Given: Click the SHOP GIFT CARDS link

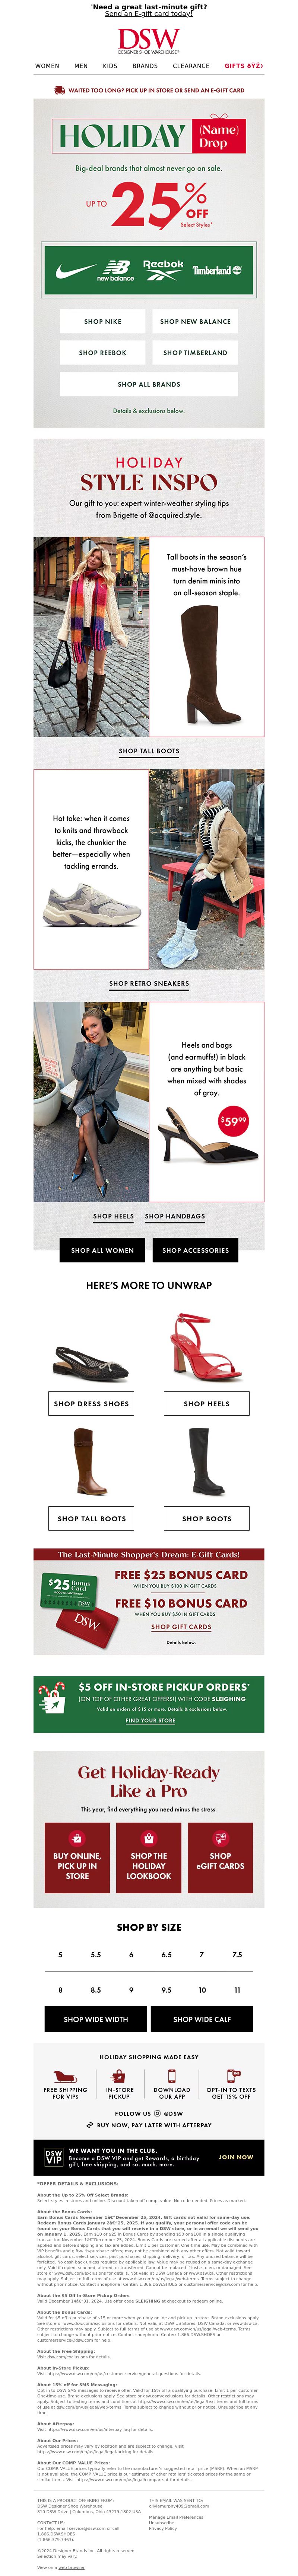Looking at the screenshot, I should 181,1627.
